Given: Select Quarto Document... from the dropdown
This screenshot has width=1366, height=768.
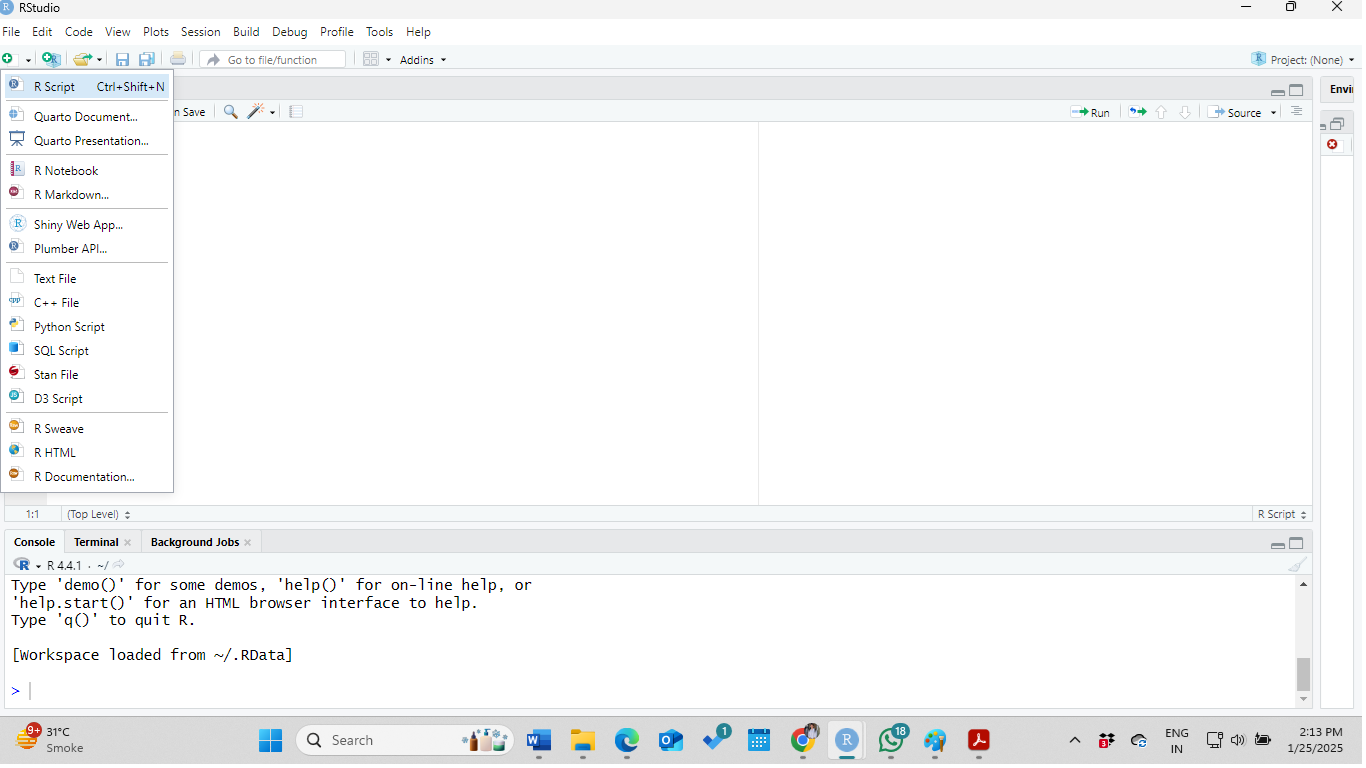Looking at the screenshot, I should [88, 117].
